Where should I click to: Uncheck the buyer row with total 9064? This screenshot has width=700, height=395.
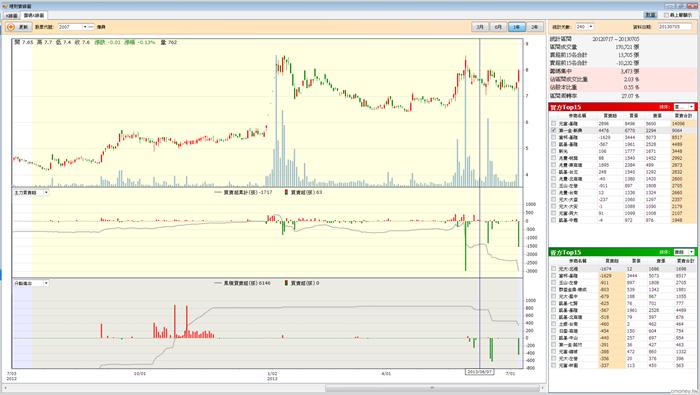[x=554, y=130]
